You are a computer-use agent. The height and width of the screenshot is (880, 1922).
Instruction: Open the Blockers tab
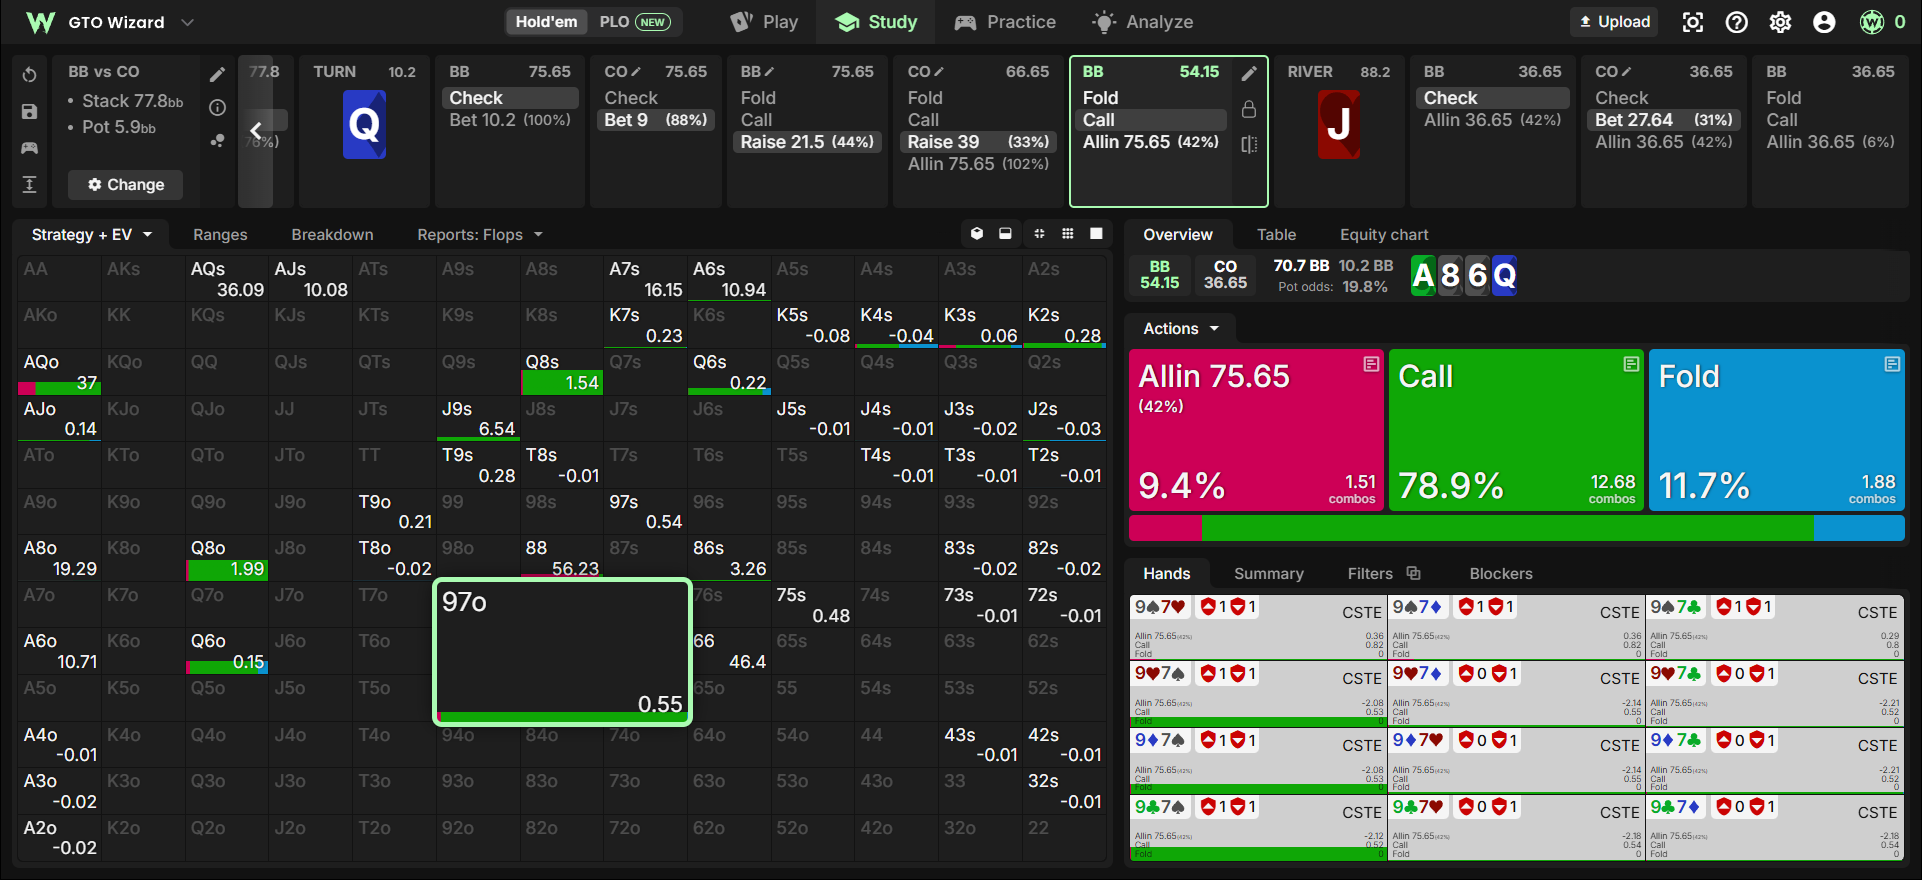tap(1500, 574)
